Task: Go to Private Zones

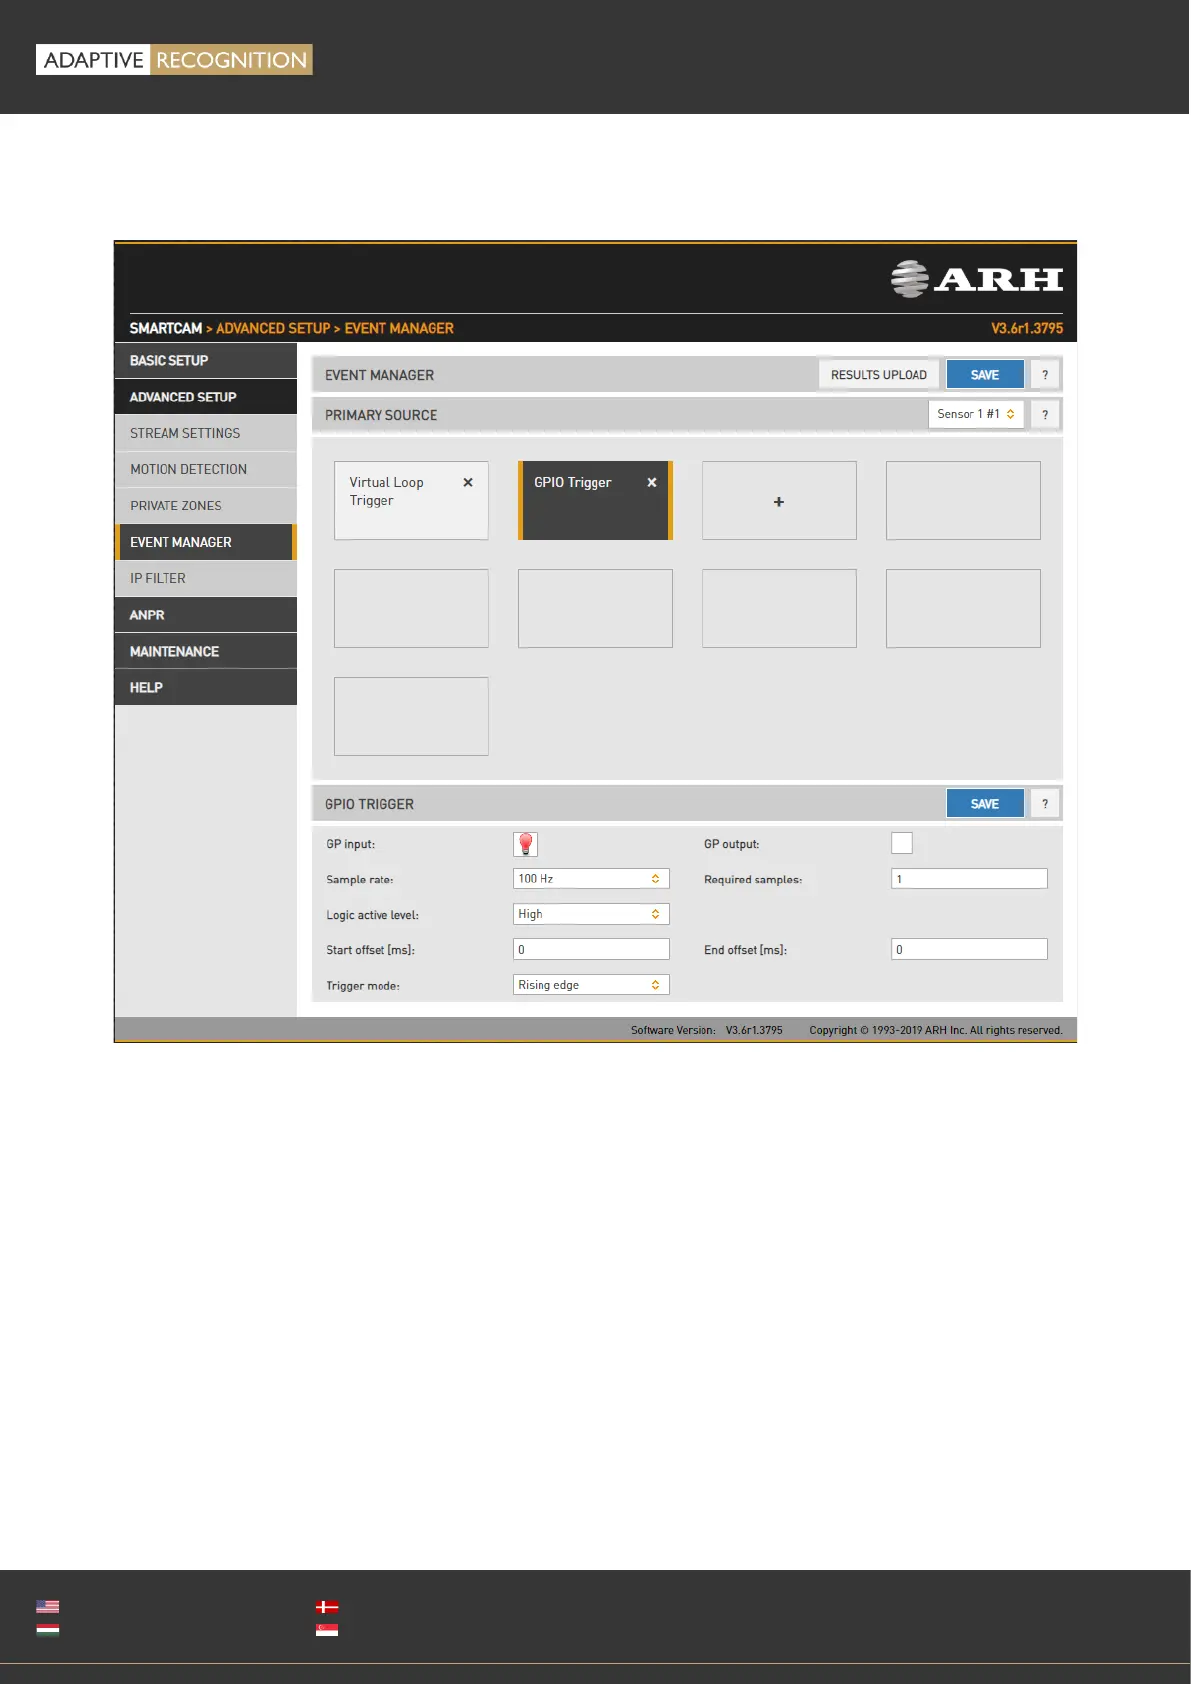Action: pos(206,506)
